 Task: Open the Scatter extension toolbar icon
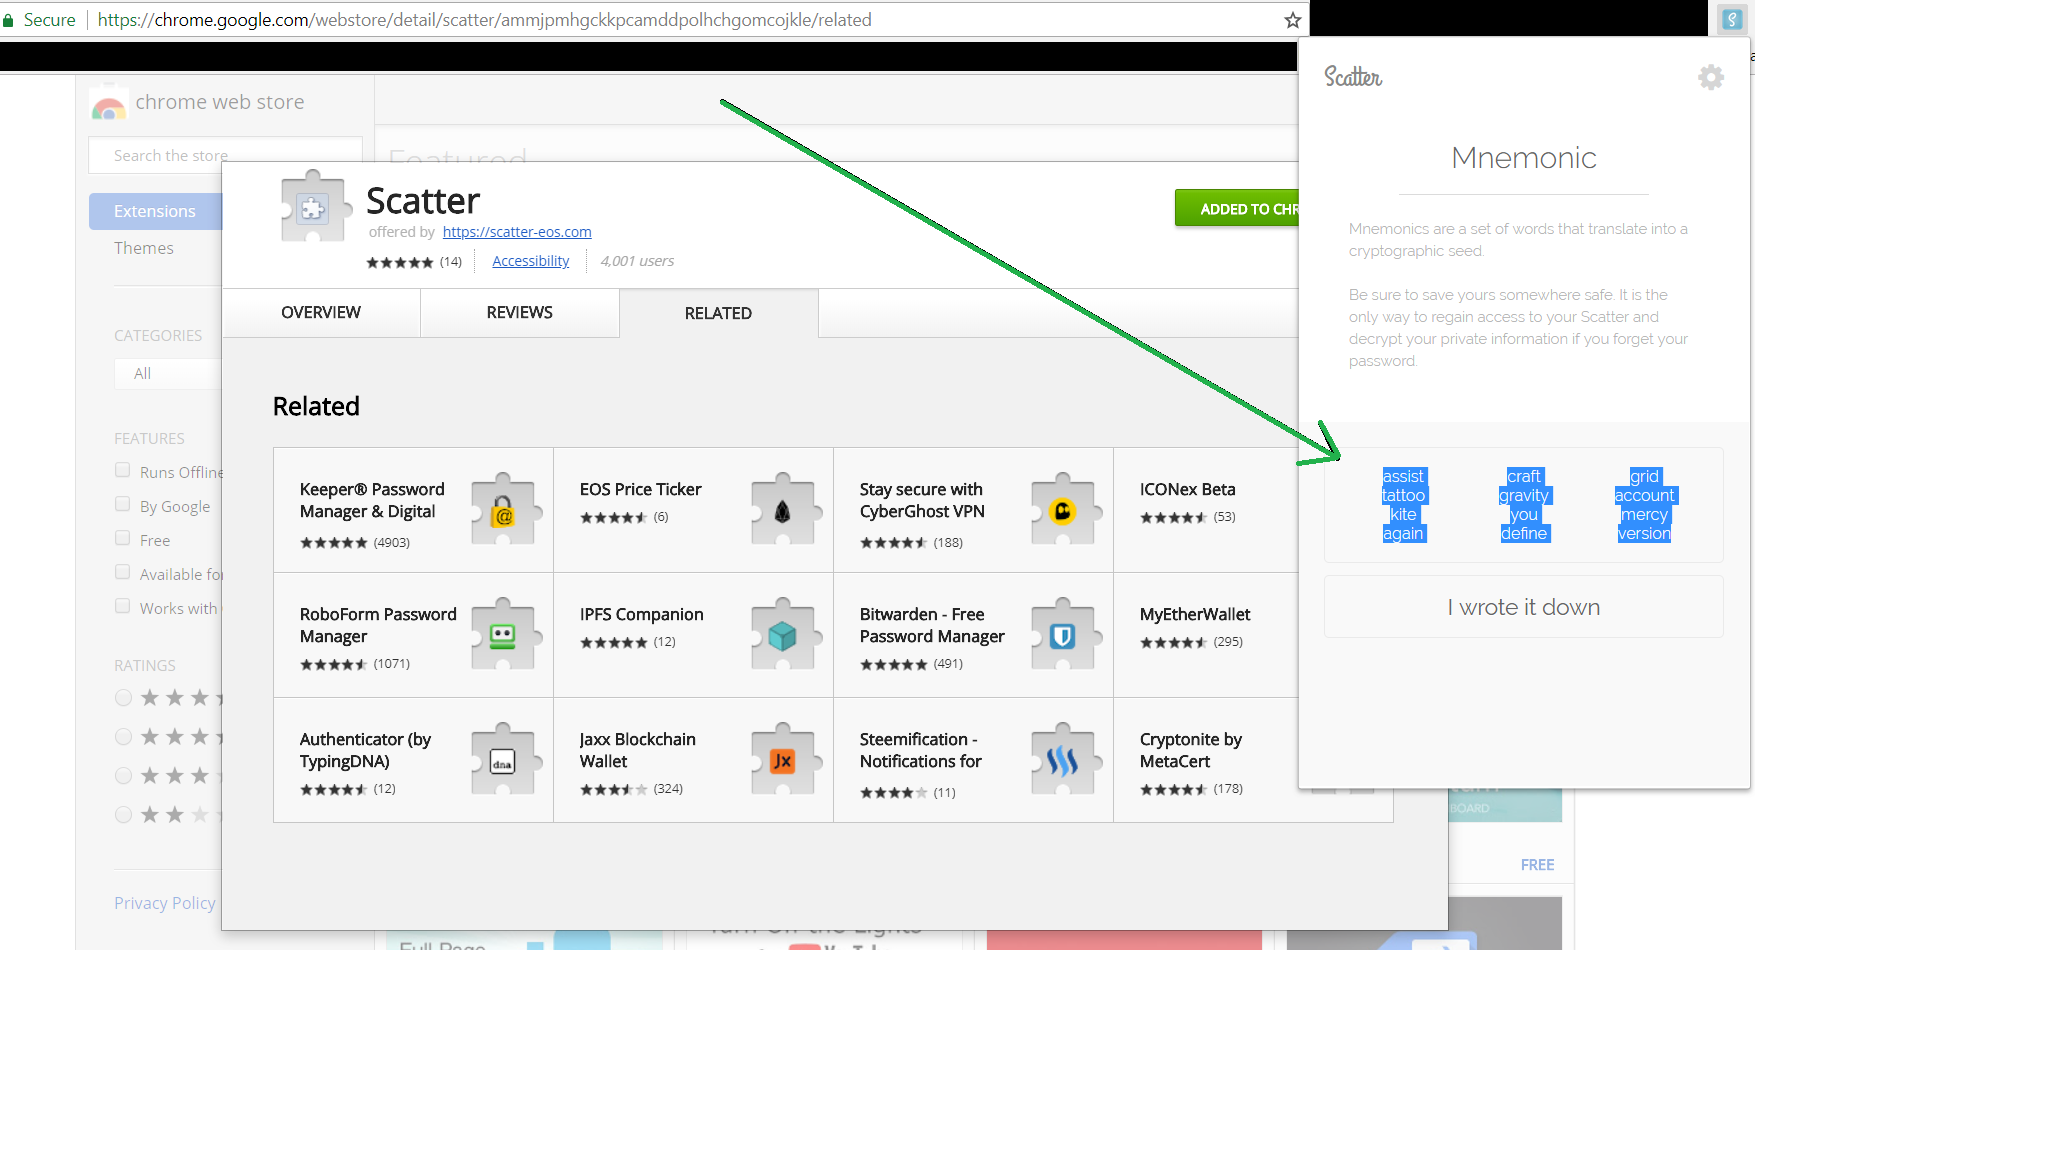click(x=1732, y=19)
